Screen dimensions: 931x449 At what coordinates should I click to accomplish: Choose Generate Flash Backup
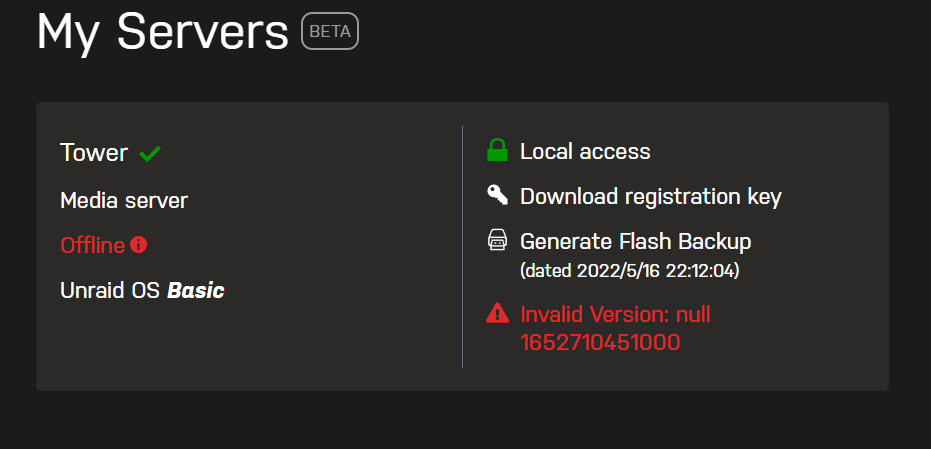point(635,242)
